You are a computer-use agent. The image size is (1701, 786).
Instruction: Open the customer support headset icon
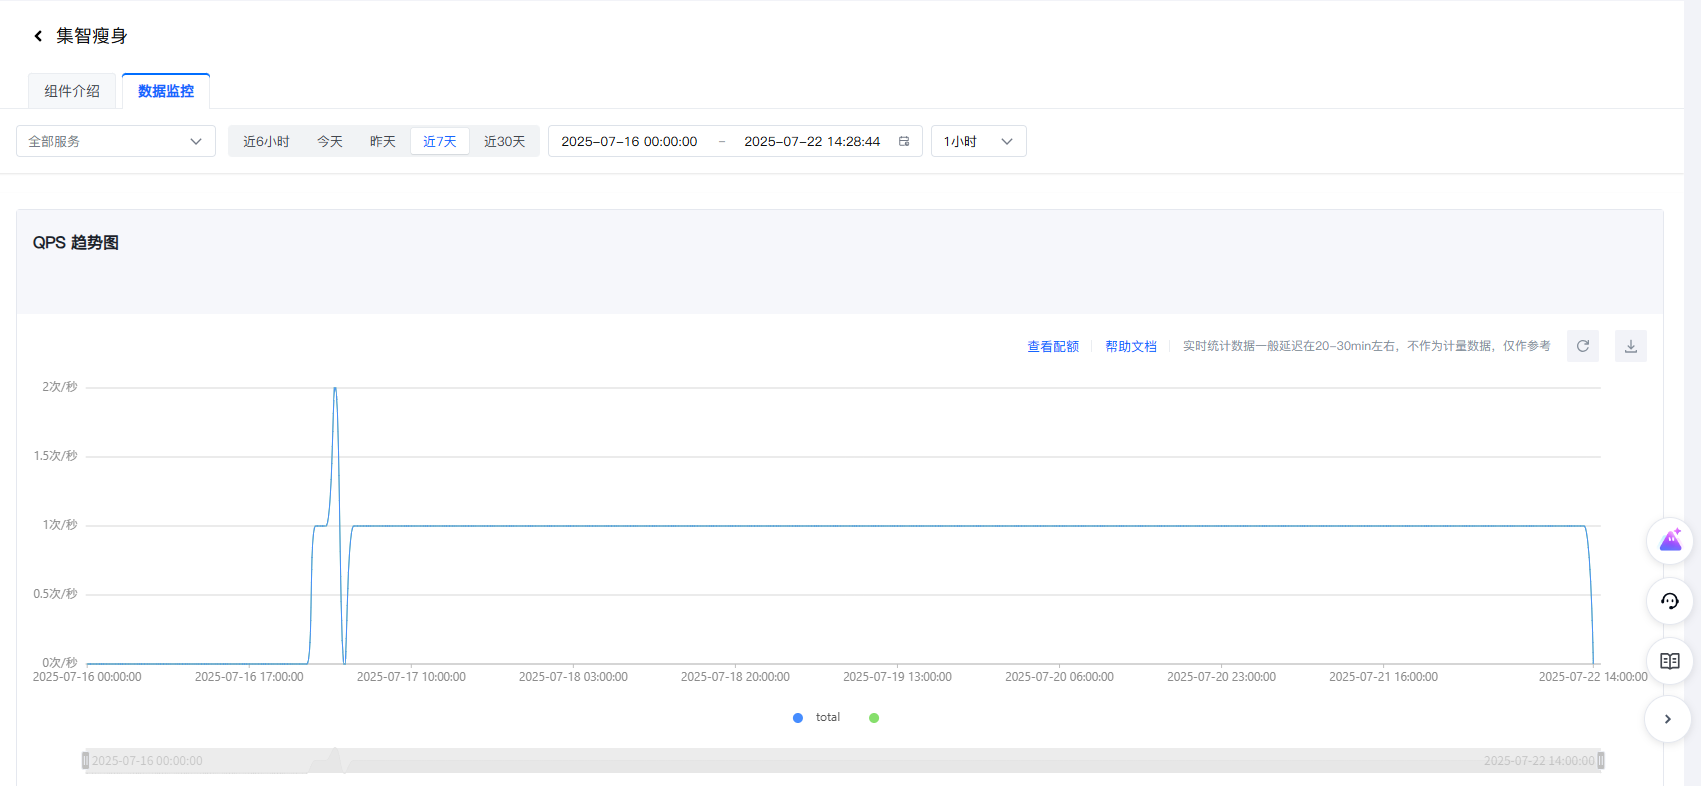(x=1669, y=601)
